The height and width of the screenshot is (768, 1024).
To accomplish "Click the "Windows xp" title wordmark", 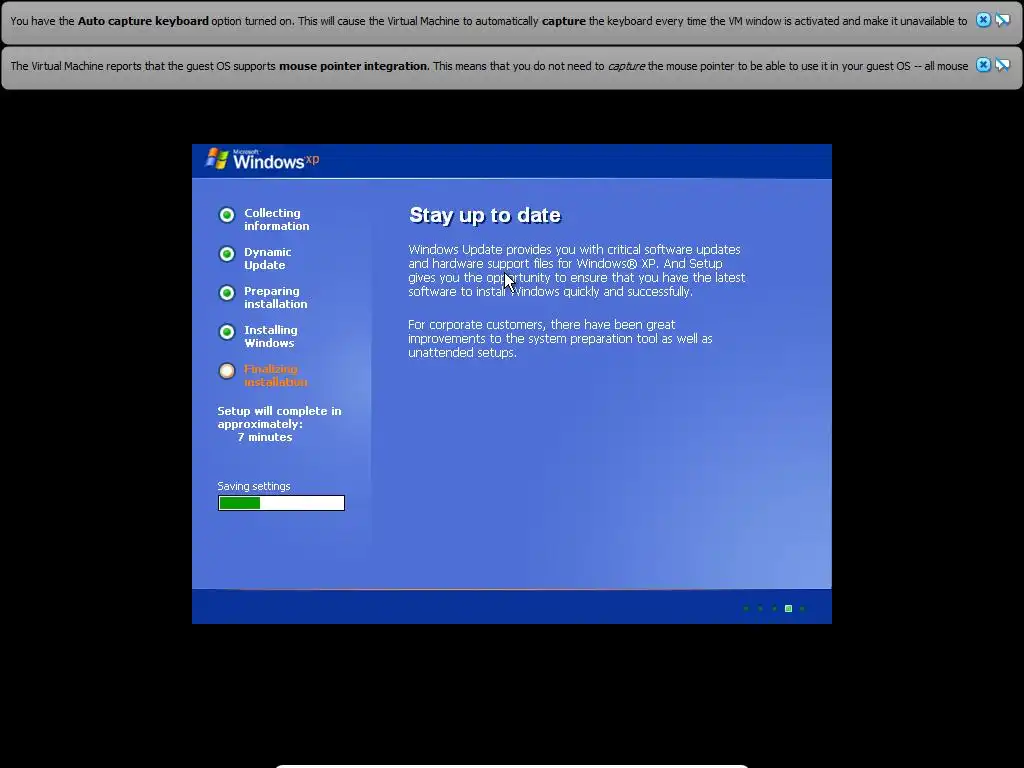I will pos(276,160).
